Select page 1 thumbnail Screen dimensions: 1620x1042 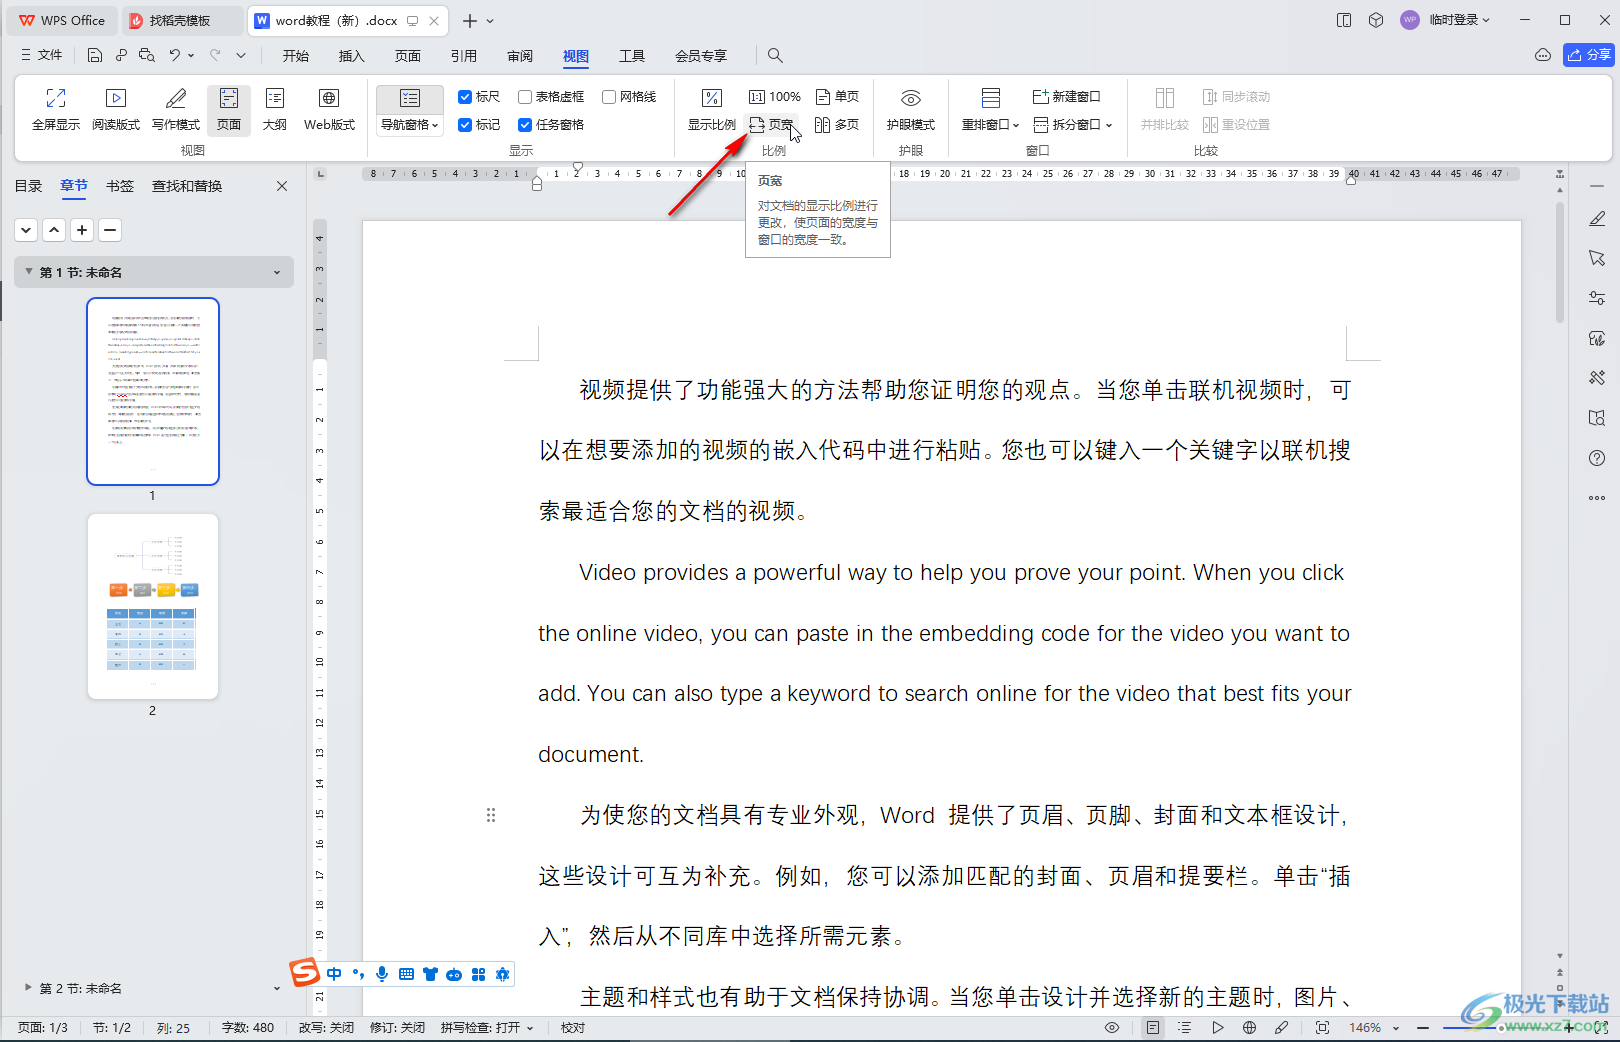(x=153, y=391)
